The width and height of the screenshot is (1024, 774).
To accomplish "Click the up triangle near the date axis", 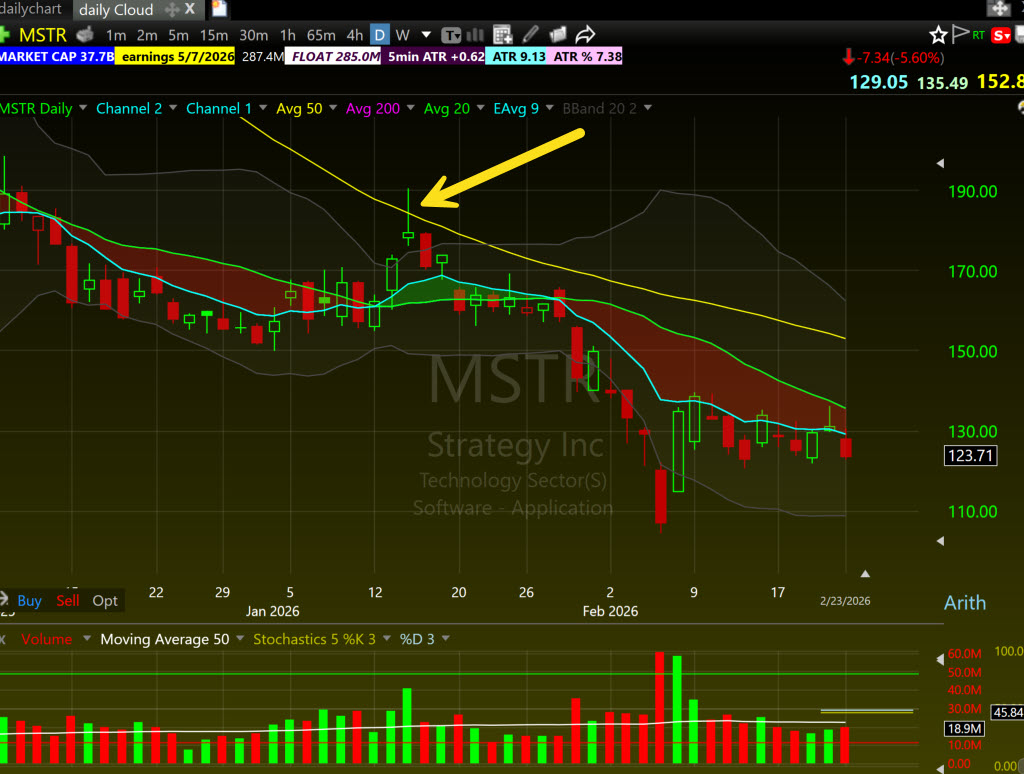I will point(865,573).
